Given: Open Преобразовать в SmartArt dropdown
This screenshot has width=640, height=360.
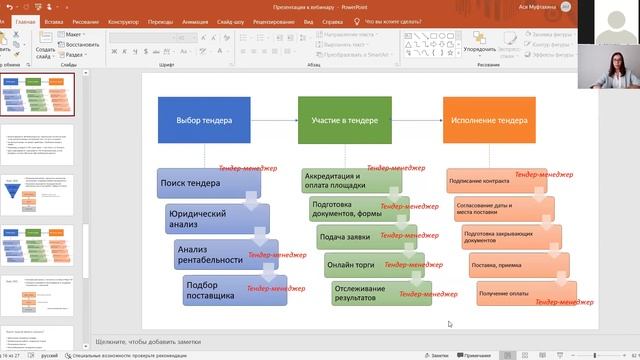Looking at the screenshot, I should pyautogui.click(x=354, y=54).
